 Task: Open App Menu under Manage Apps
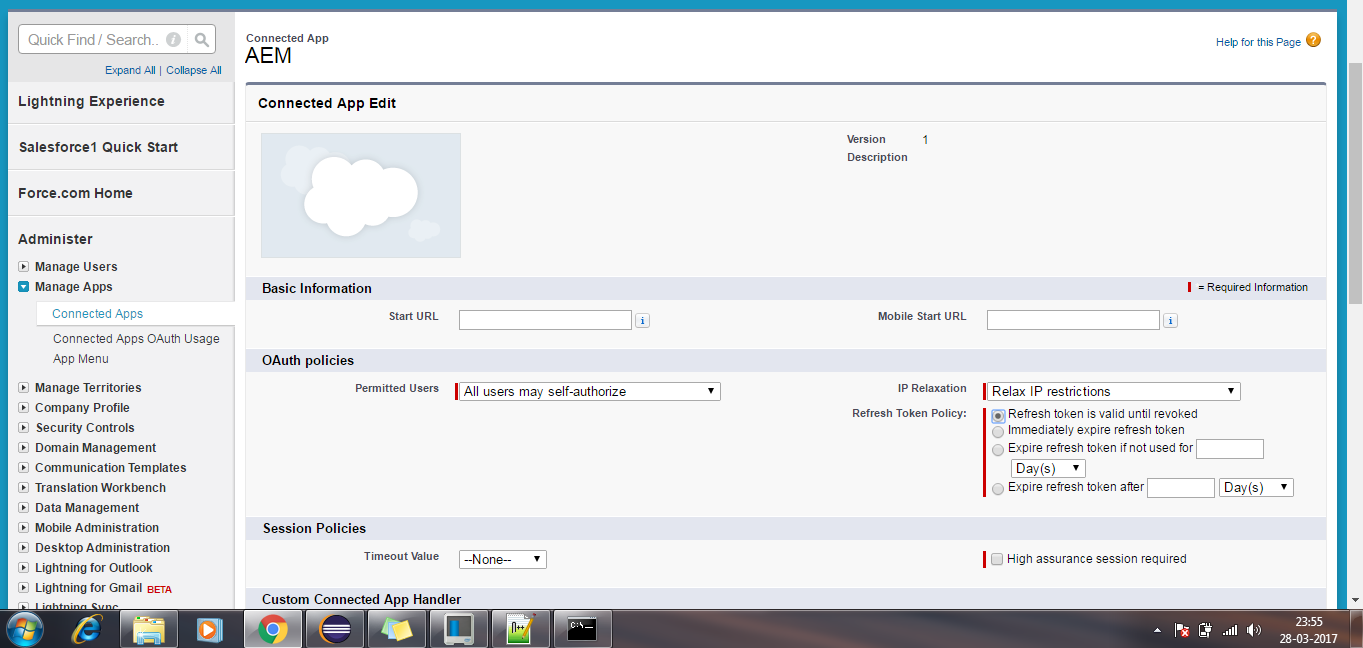80,358
